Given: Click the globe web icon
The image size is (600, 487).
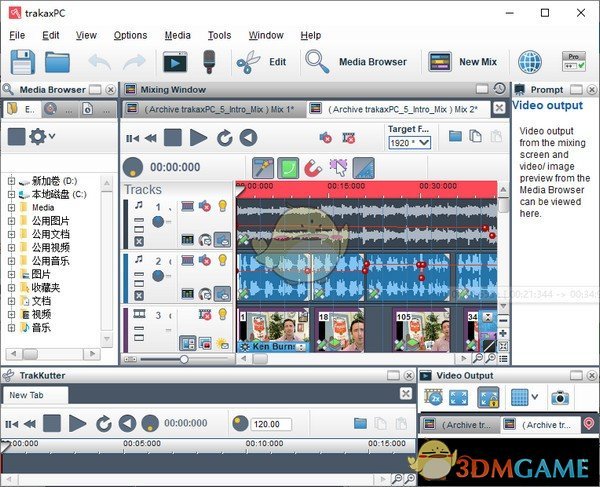Looking at the screenshot, I should (530, 62).
